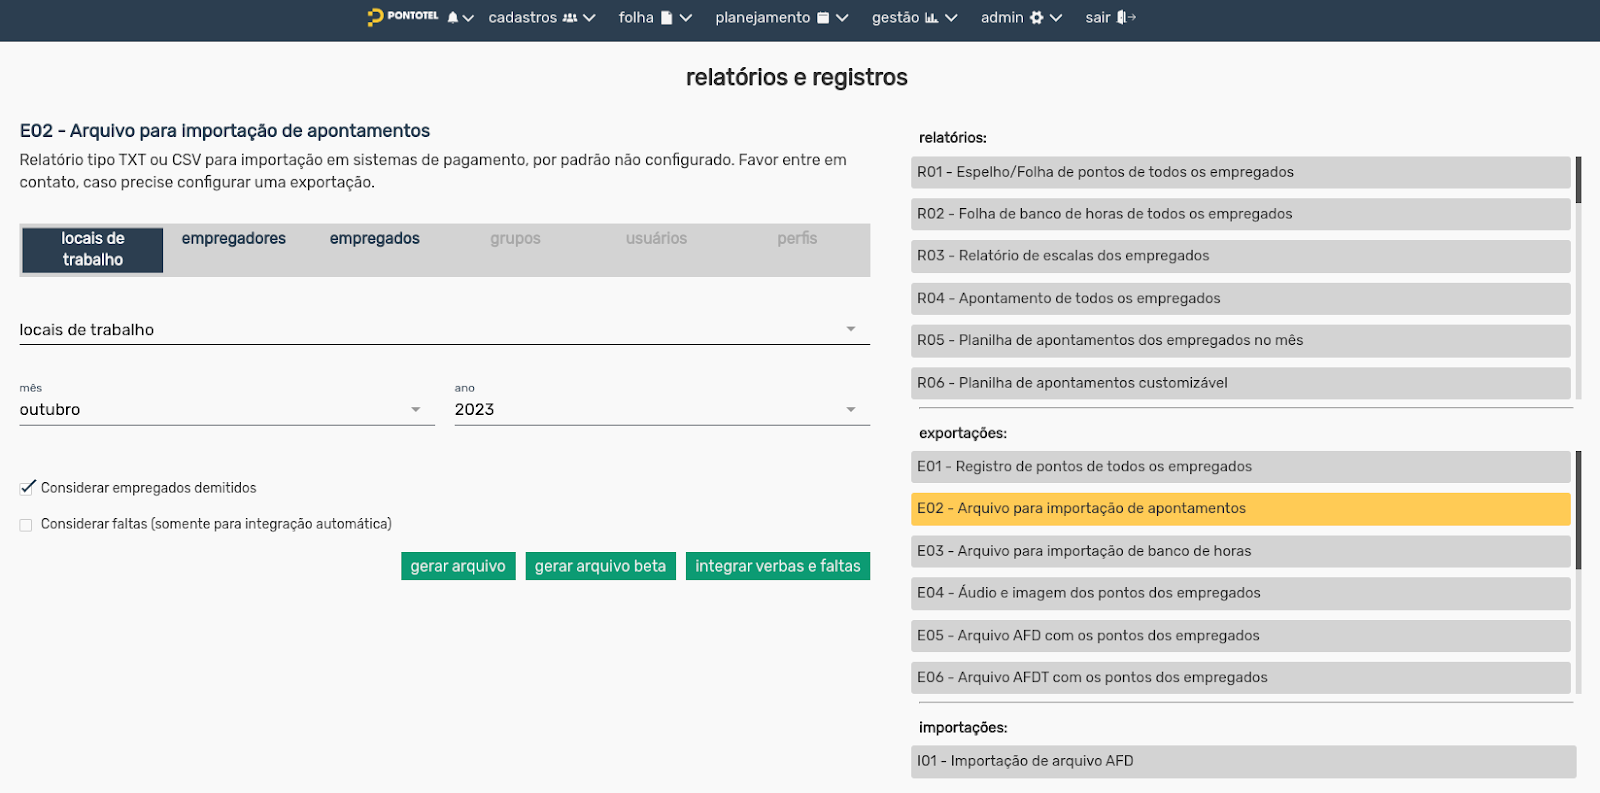Switch to the empregados tab

click(375, 238)
